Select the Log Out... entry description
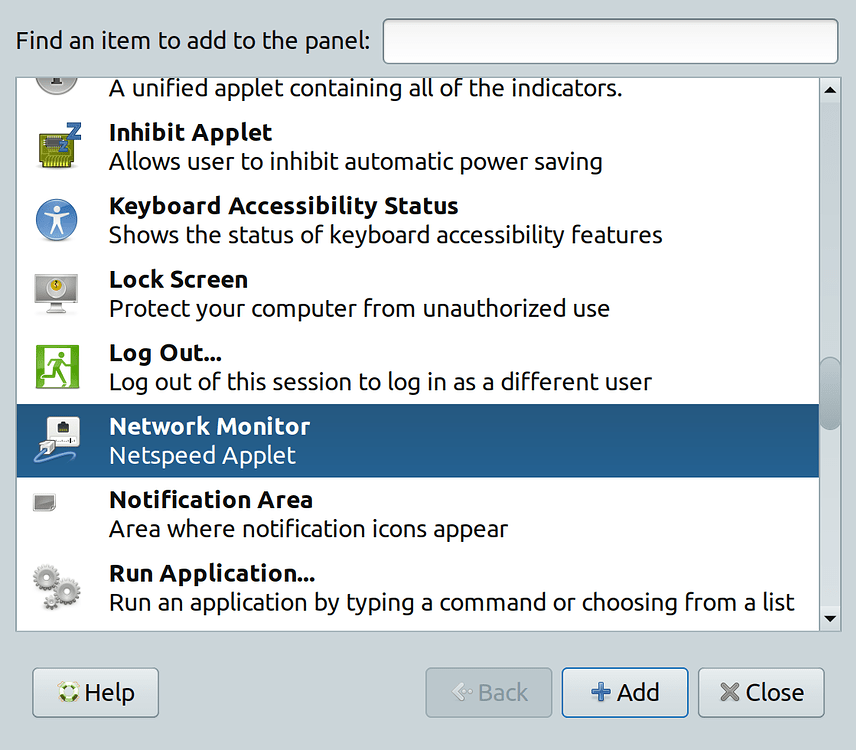Image resolution: width=856 pixels, height=750 pixels. click(x=381, y=382)
